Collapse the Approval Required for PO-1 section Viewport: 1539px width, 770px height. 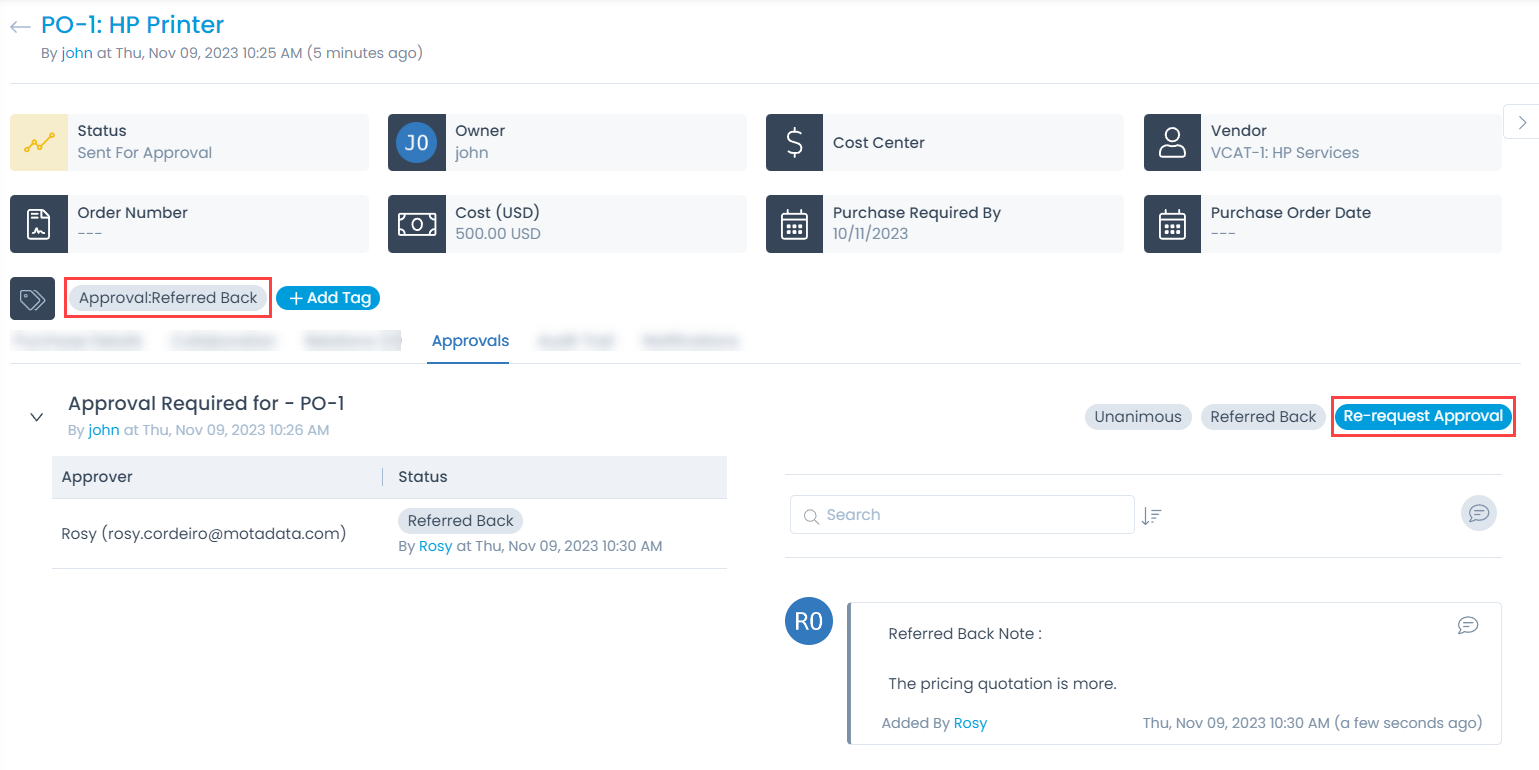pos(37,417)
